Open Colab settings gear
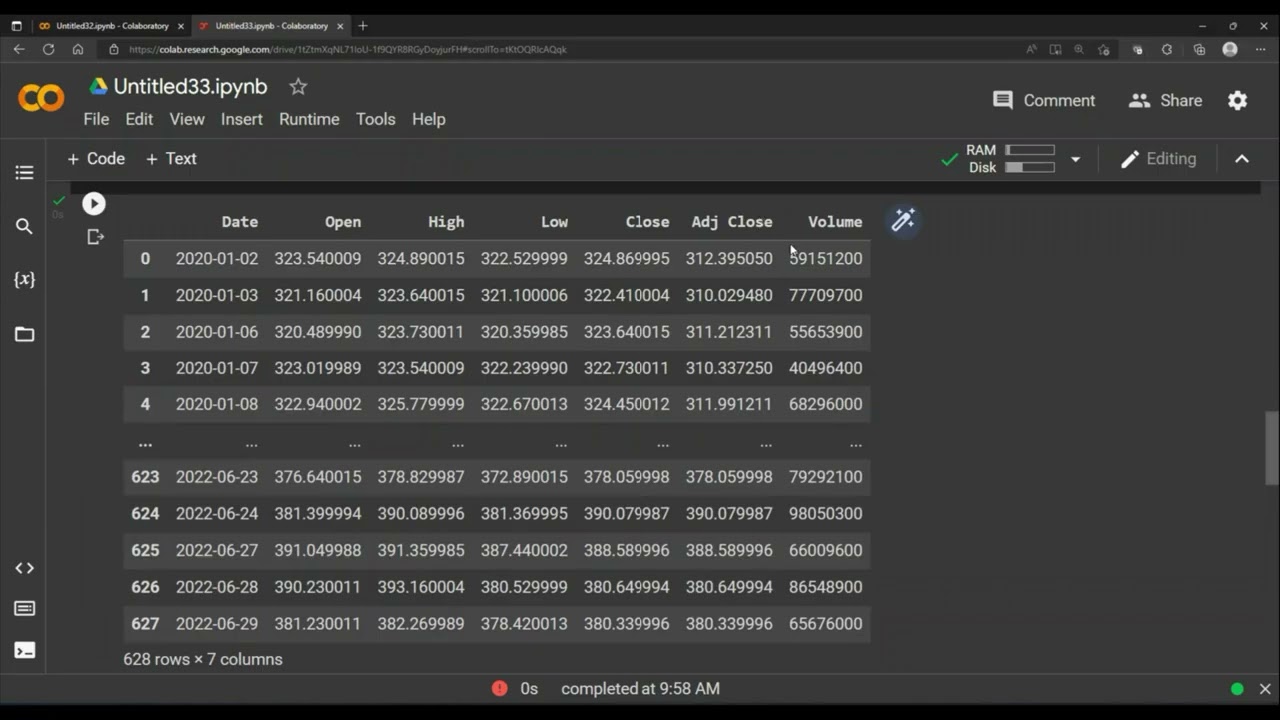 [x=1238, y=100]
